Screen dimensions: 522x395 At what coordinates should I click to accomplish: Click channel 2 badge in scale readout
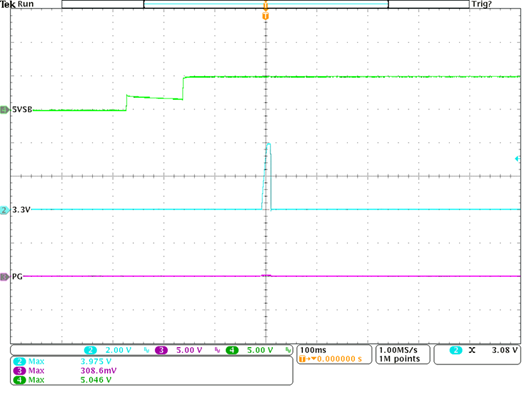click(90, 350)
